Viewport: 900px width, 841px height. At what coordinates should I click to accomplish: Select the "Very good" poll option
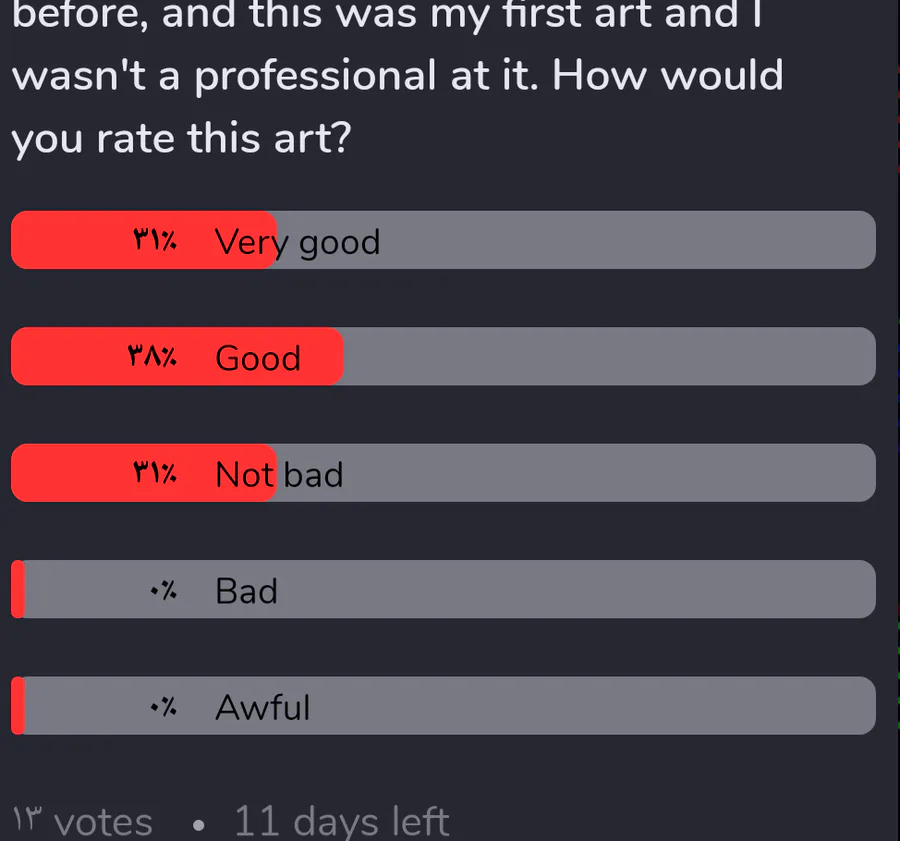(x=443, y=240)
